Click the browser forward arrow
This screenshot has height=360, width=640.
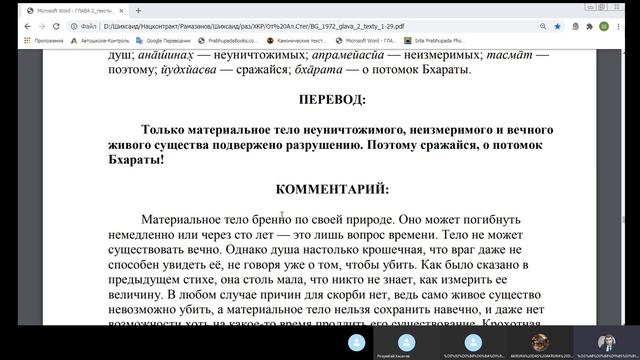tap(42, 27)
